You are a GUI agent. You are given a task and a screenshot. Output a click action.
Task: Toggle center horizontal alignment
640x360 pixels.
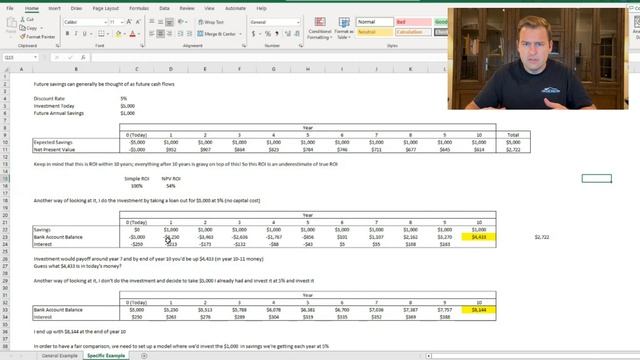coord(160,33)
